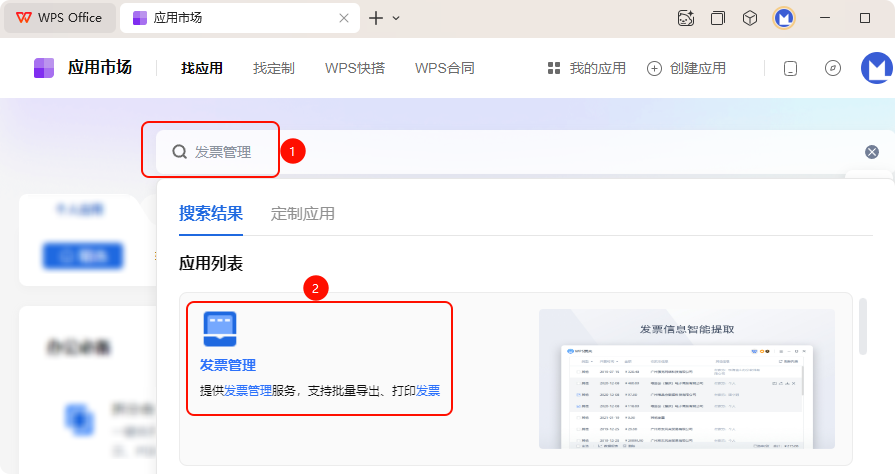Open 我的应用 page

pyautogui.click(x=586, y=68)
